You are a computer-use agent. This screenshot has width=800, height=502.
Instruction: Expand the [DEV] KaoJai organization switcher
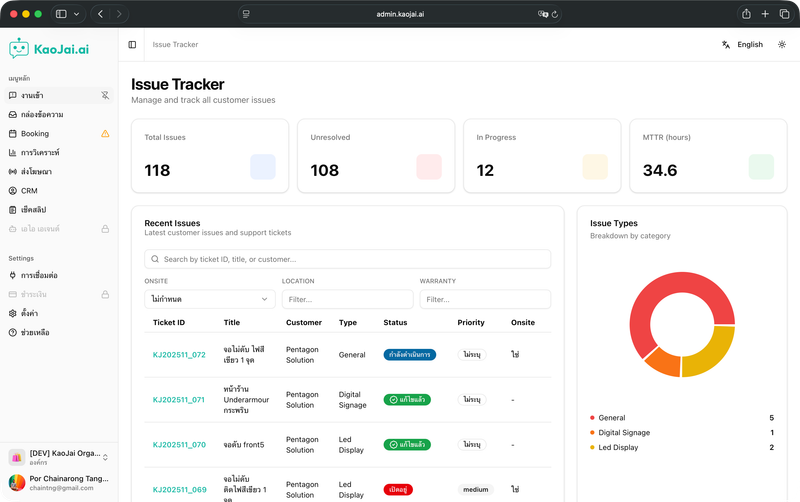pyautogui.click(x=105, y=457)
